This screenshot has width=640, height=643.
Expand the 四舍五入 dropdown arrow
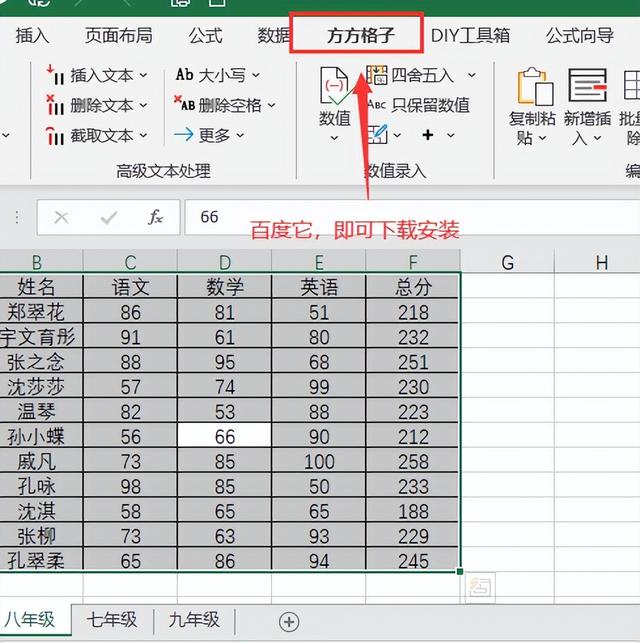[472, 75]
